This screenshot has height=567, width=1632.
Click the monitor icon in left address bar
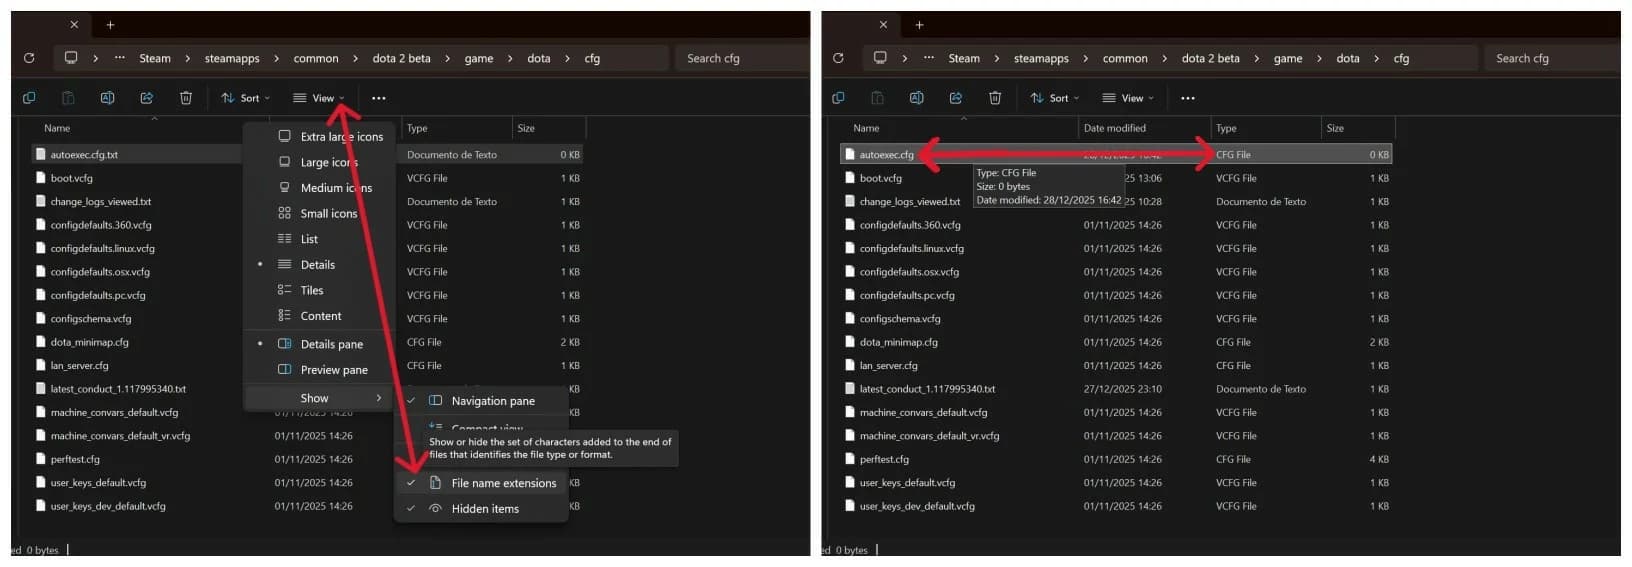(71, 58)
